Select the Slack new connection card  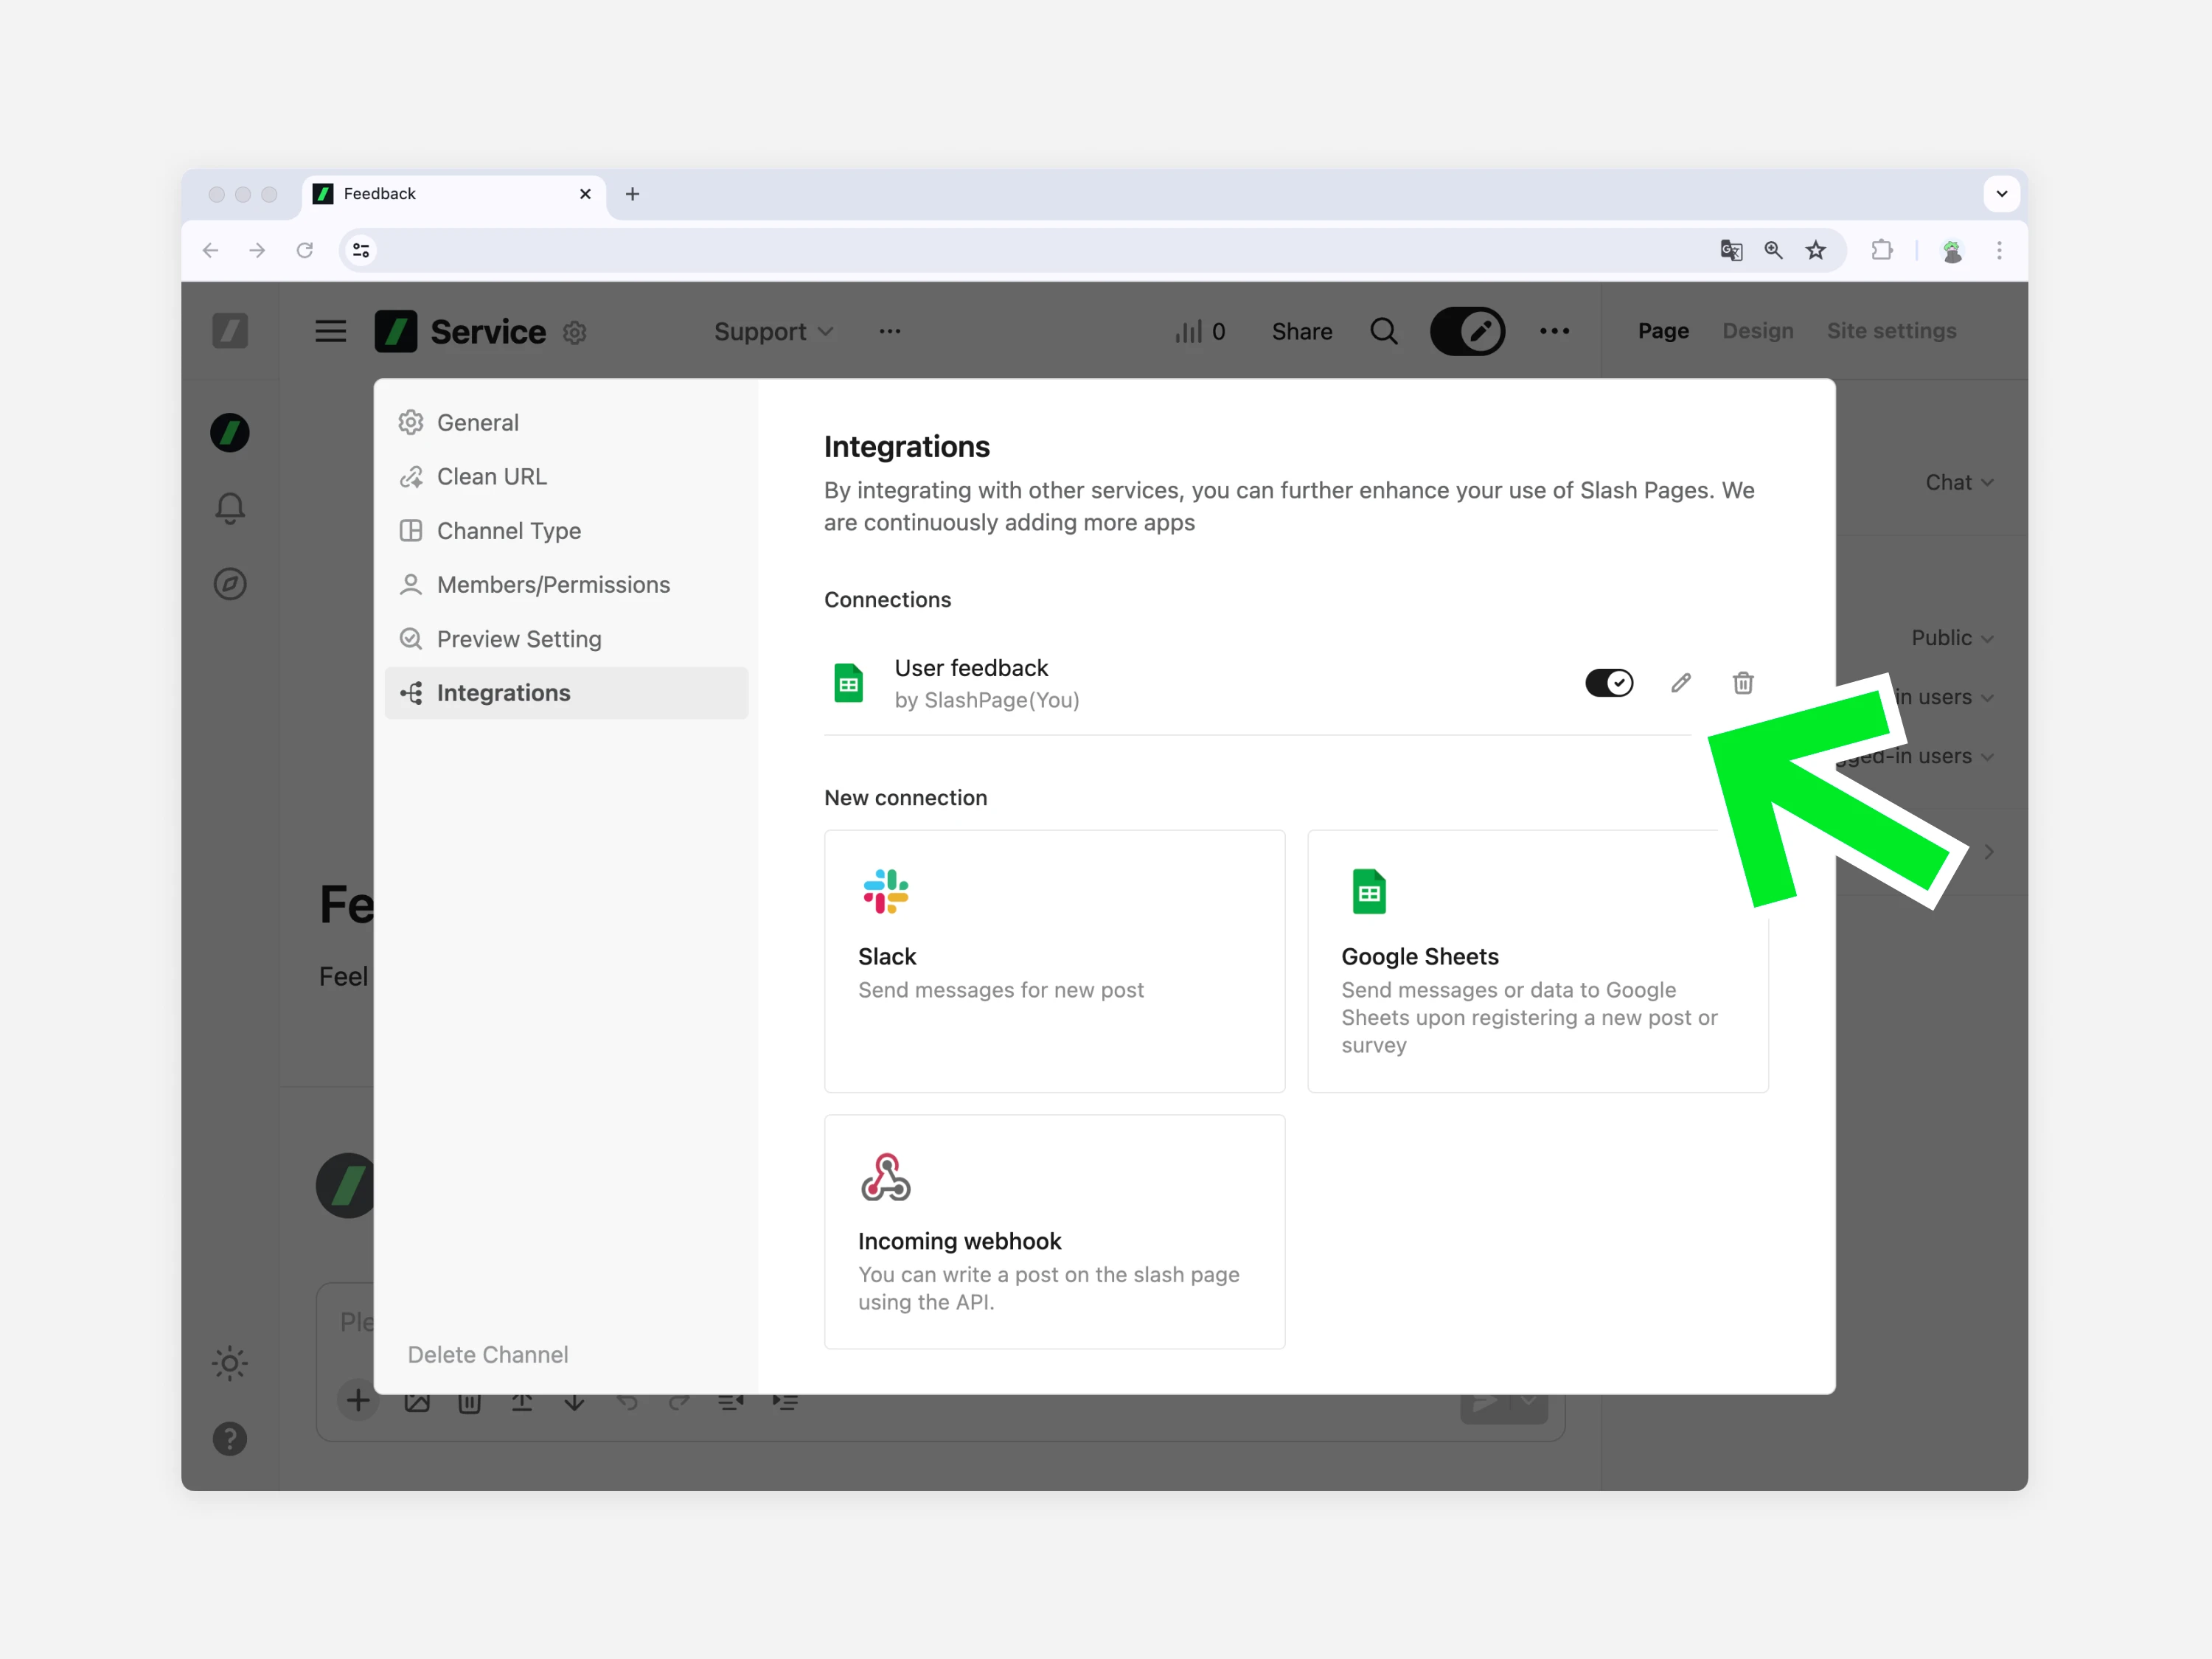(x=1054, y=961)
